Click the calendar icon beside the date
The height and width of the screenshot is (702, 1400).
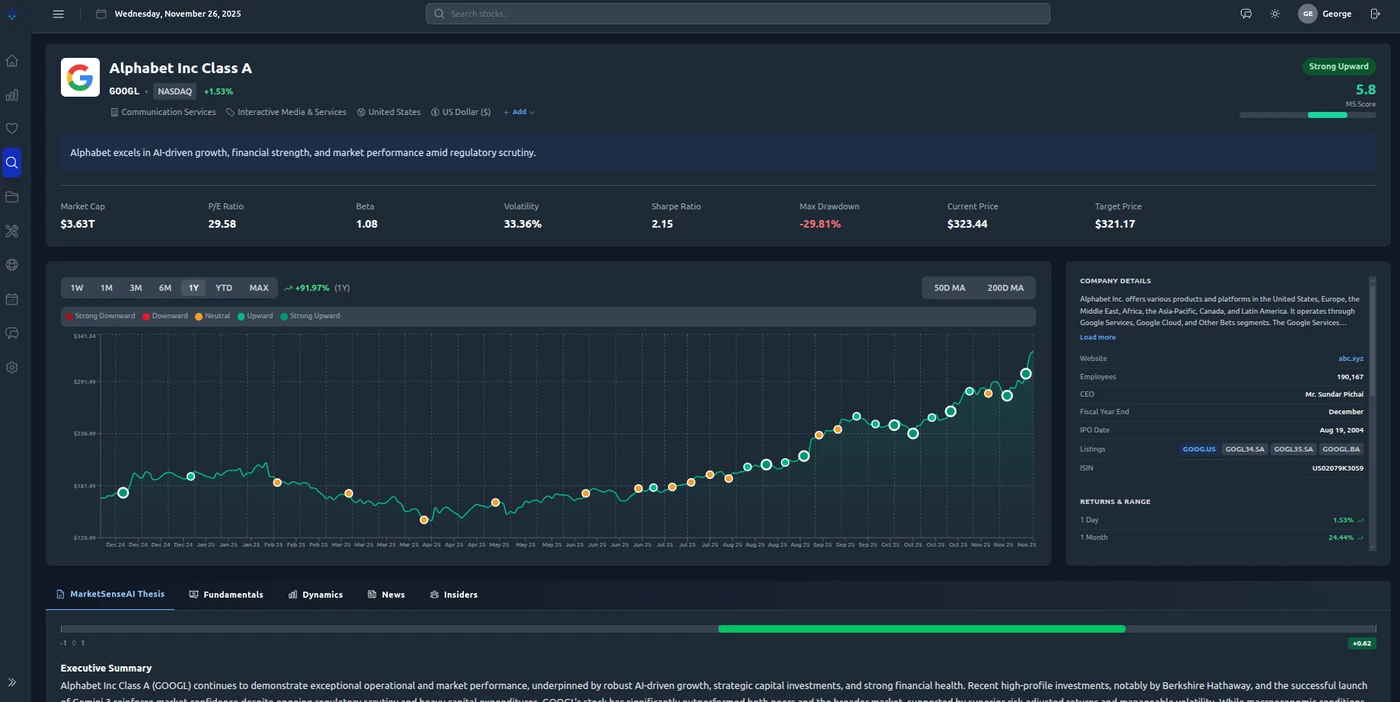[101, 14]
